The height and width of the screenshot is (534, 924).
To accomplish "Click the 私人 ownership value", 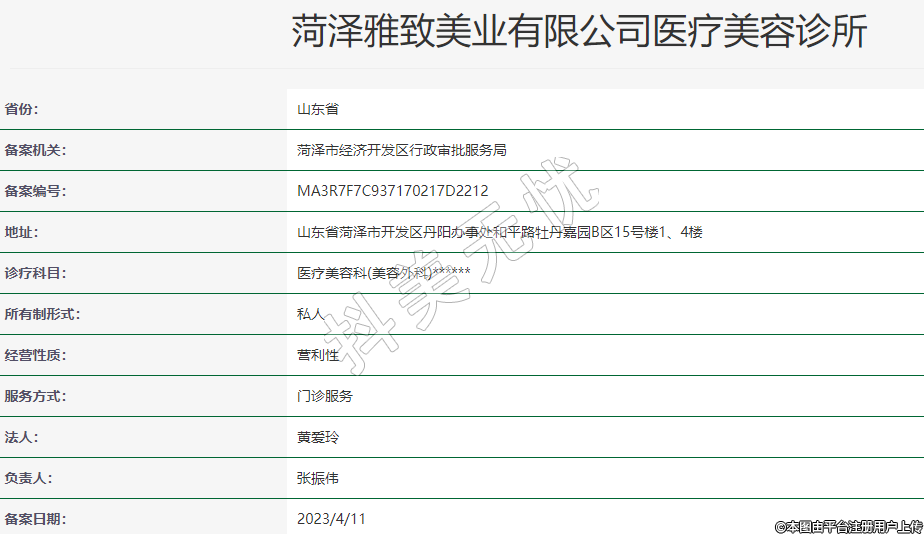I will pos(311,314).
